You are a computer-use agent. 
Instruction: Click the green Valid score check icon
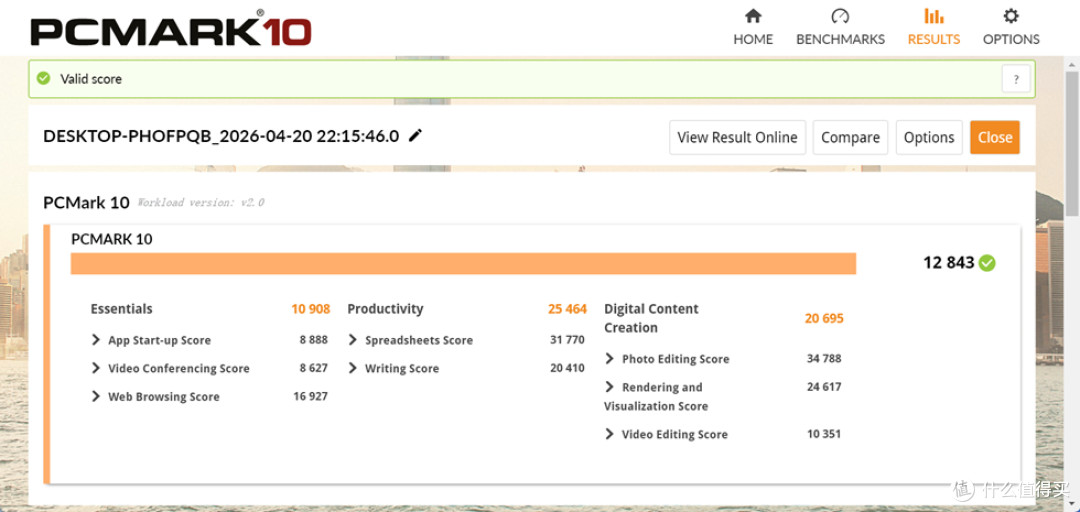tap(43, 79)
